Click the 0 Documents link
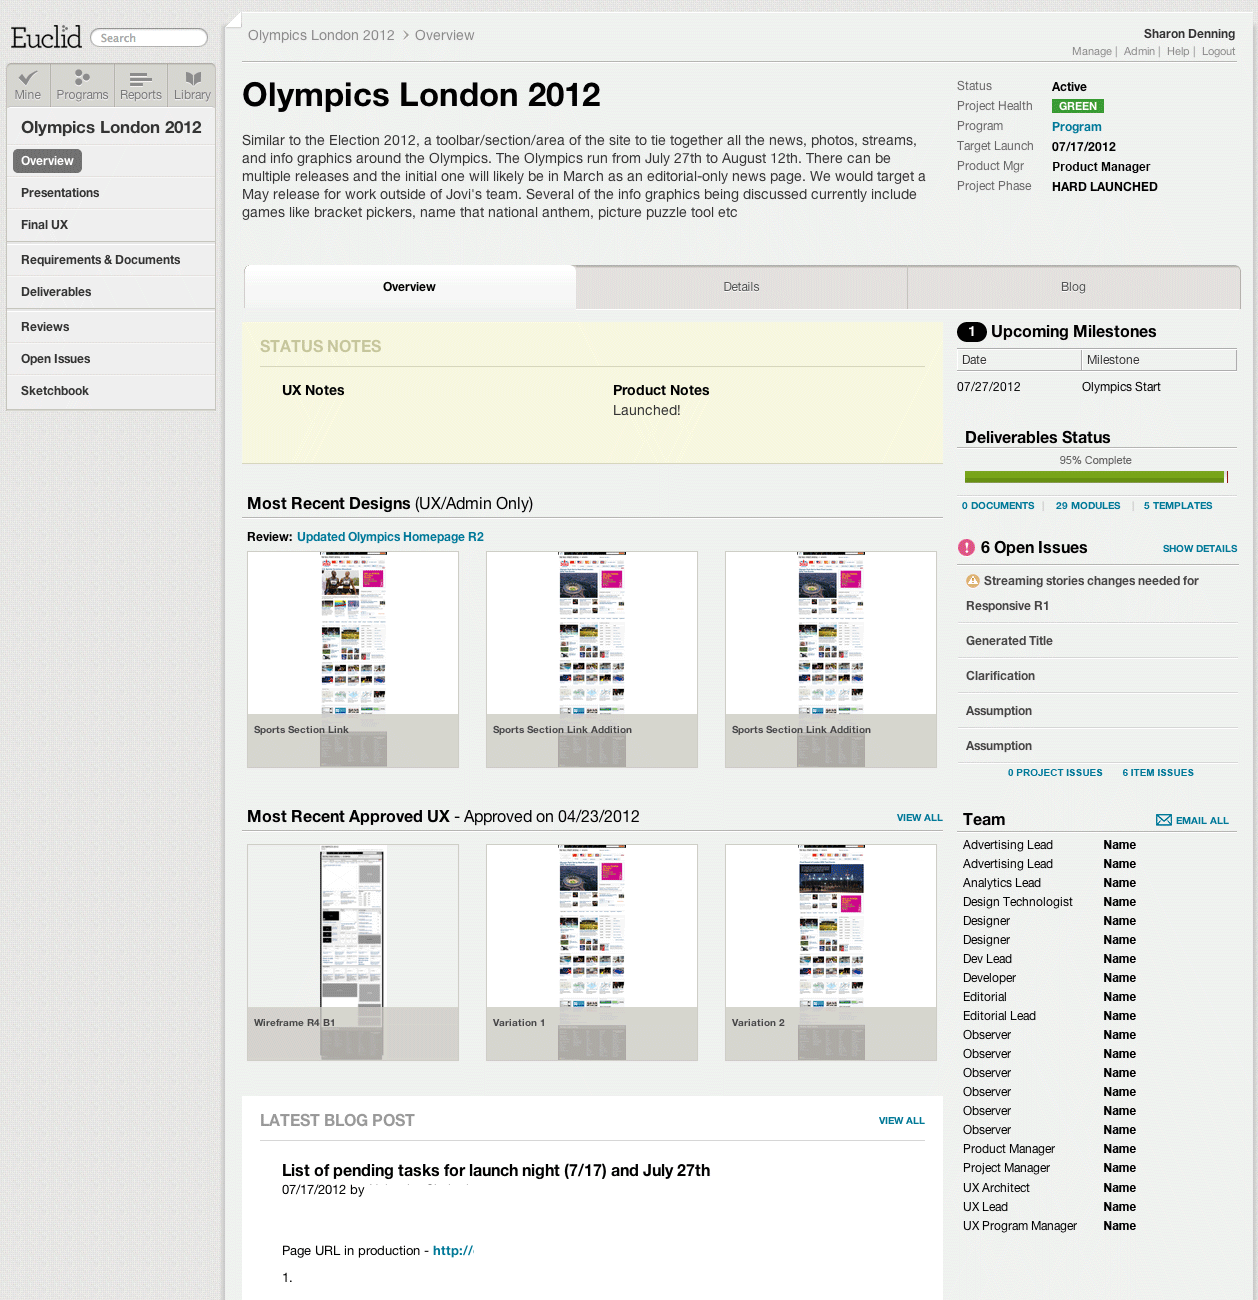This screenshot has width=1258, height=1300. pyautogui.click(x=998, y=506)
